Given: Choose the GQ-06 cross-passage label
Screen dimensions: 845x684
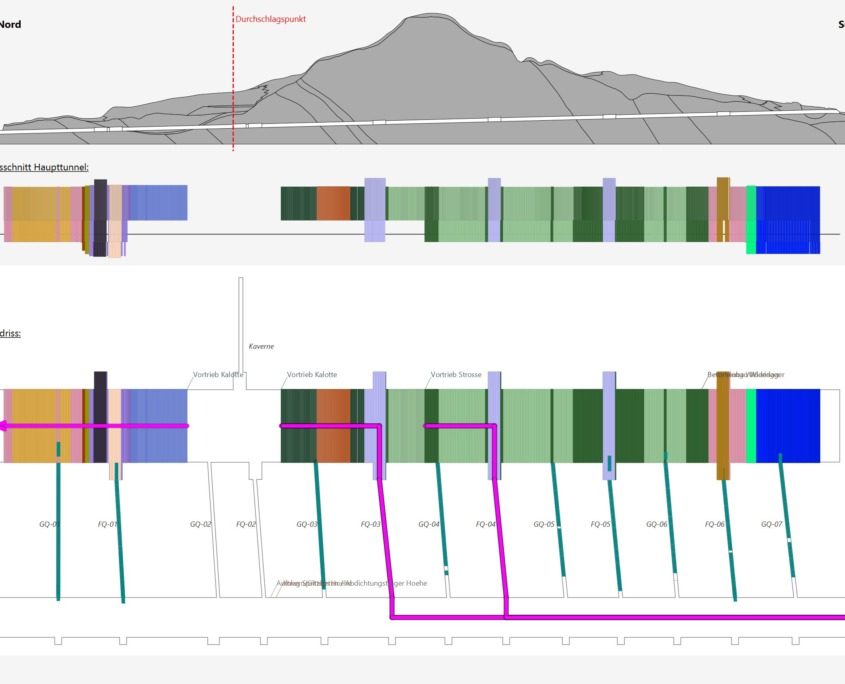Looking at the screenshot, I should click(656, 524).
